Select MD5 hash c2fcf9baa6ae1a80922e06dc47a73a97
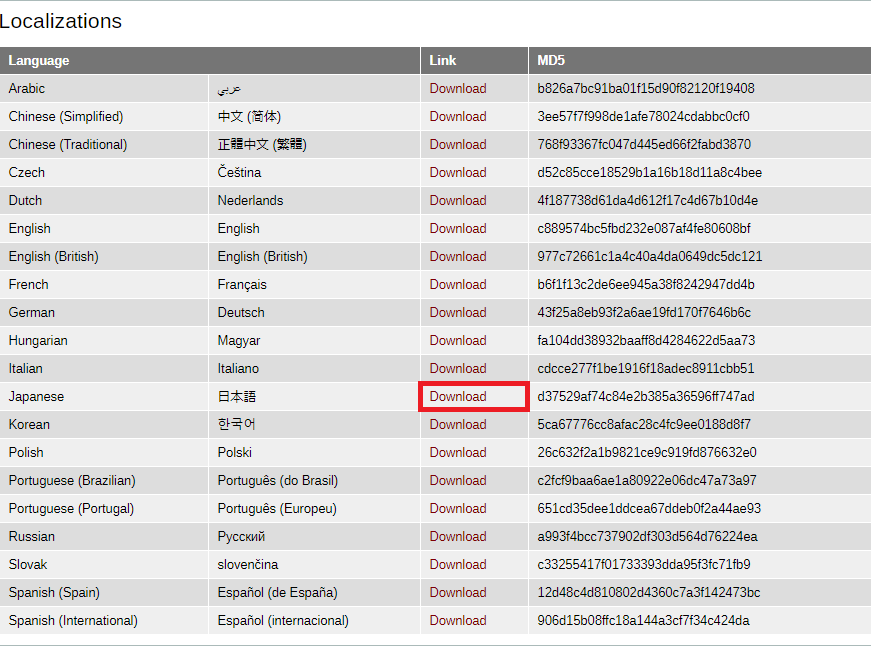This screenshot has width=871, height=646. pos(647,480)
